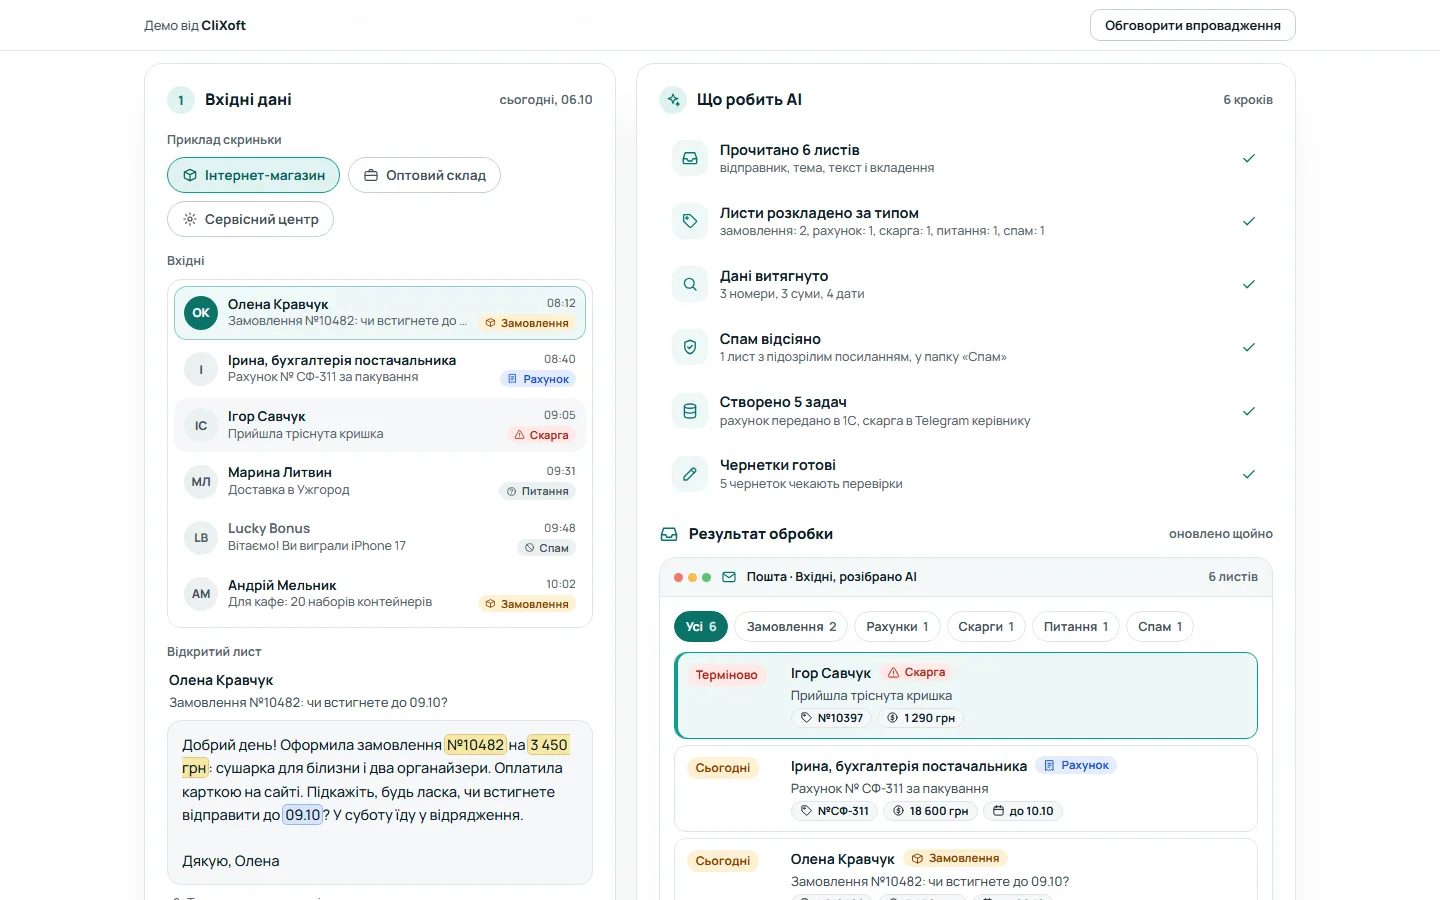Click the '1 290 грн' amount chip
The image size is (1440, 900).
[921, 718]
